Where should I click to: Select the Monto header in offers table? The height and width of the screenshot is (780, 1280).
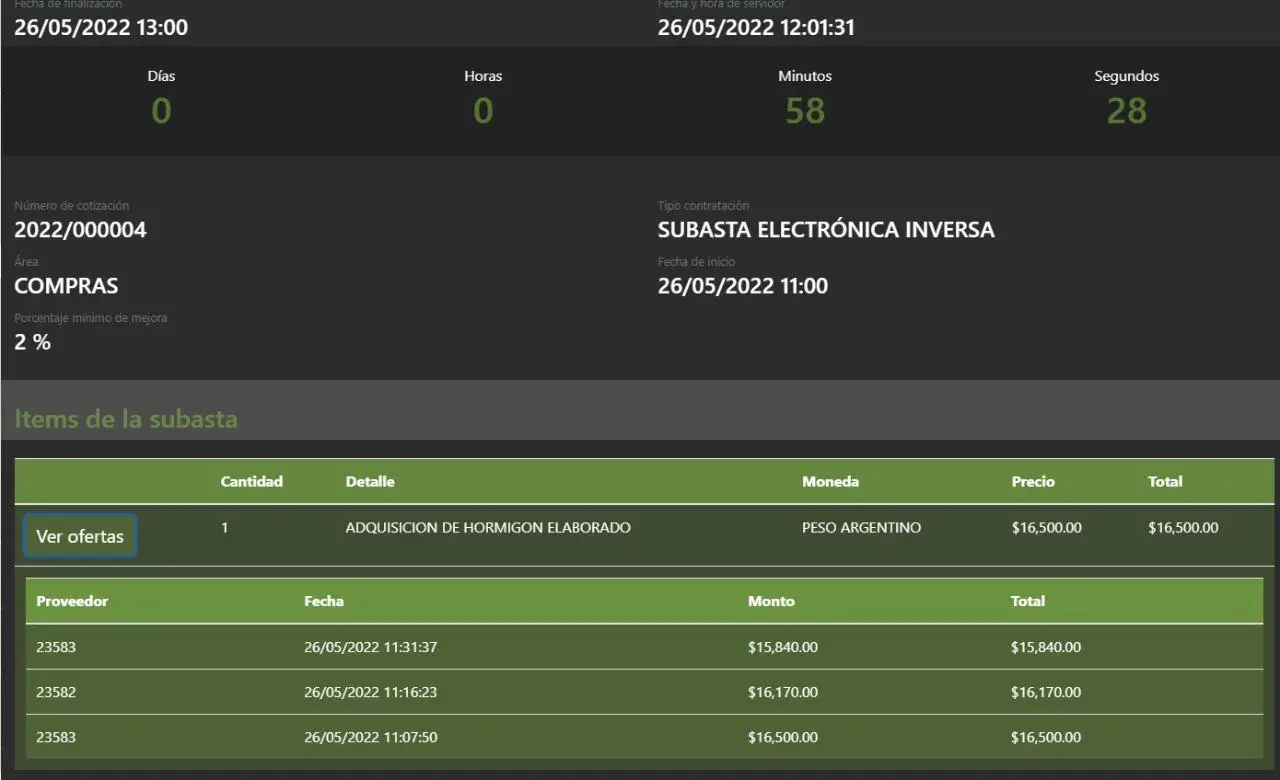coord(771,601)
